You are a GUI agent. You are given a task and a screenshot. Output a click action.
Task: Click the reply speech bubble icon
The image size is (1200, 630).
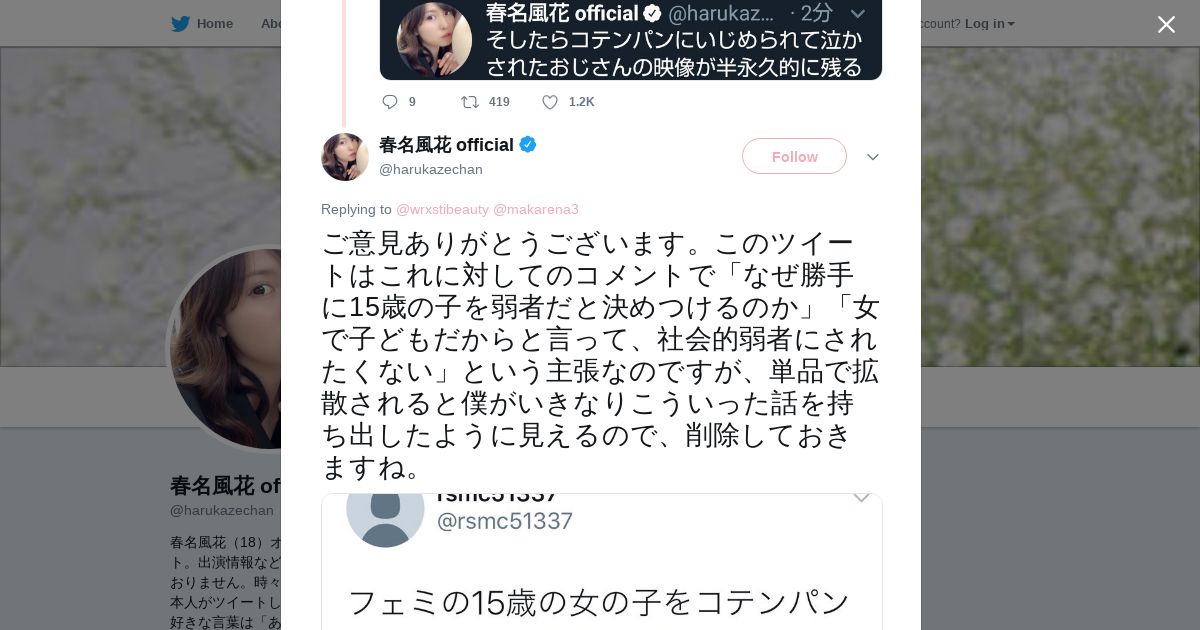(x=390, y=102)
